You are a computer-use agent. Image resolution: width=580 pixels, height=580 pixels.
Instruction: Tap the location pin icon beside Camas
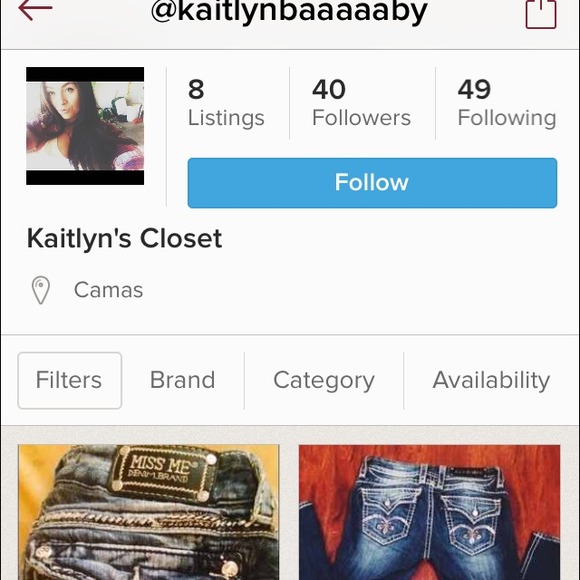pos(41,290)
